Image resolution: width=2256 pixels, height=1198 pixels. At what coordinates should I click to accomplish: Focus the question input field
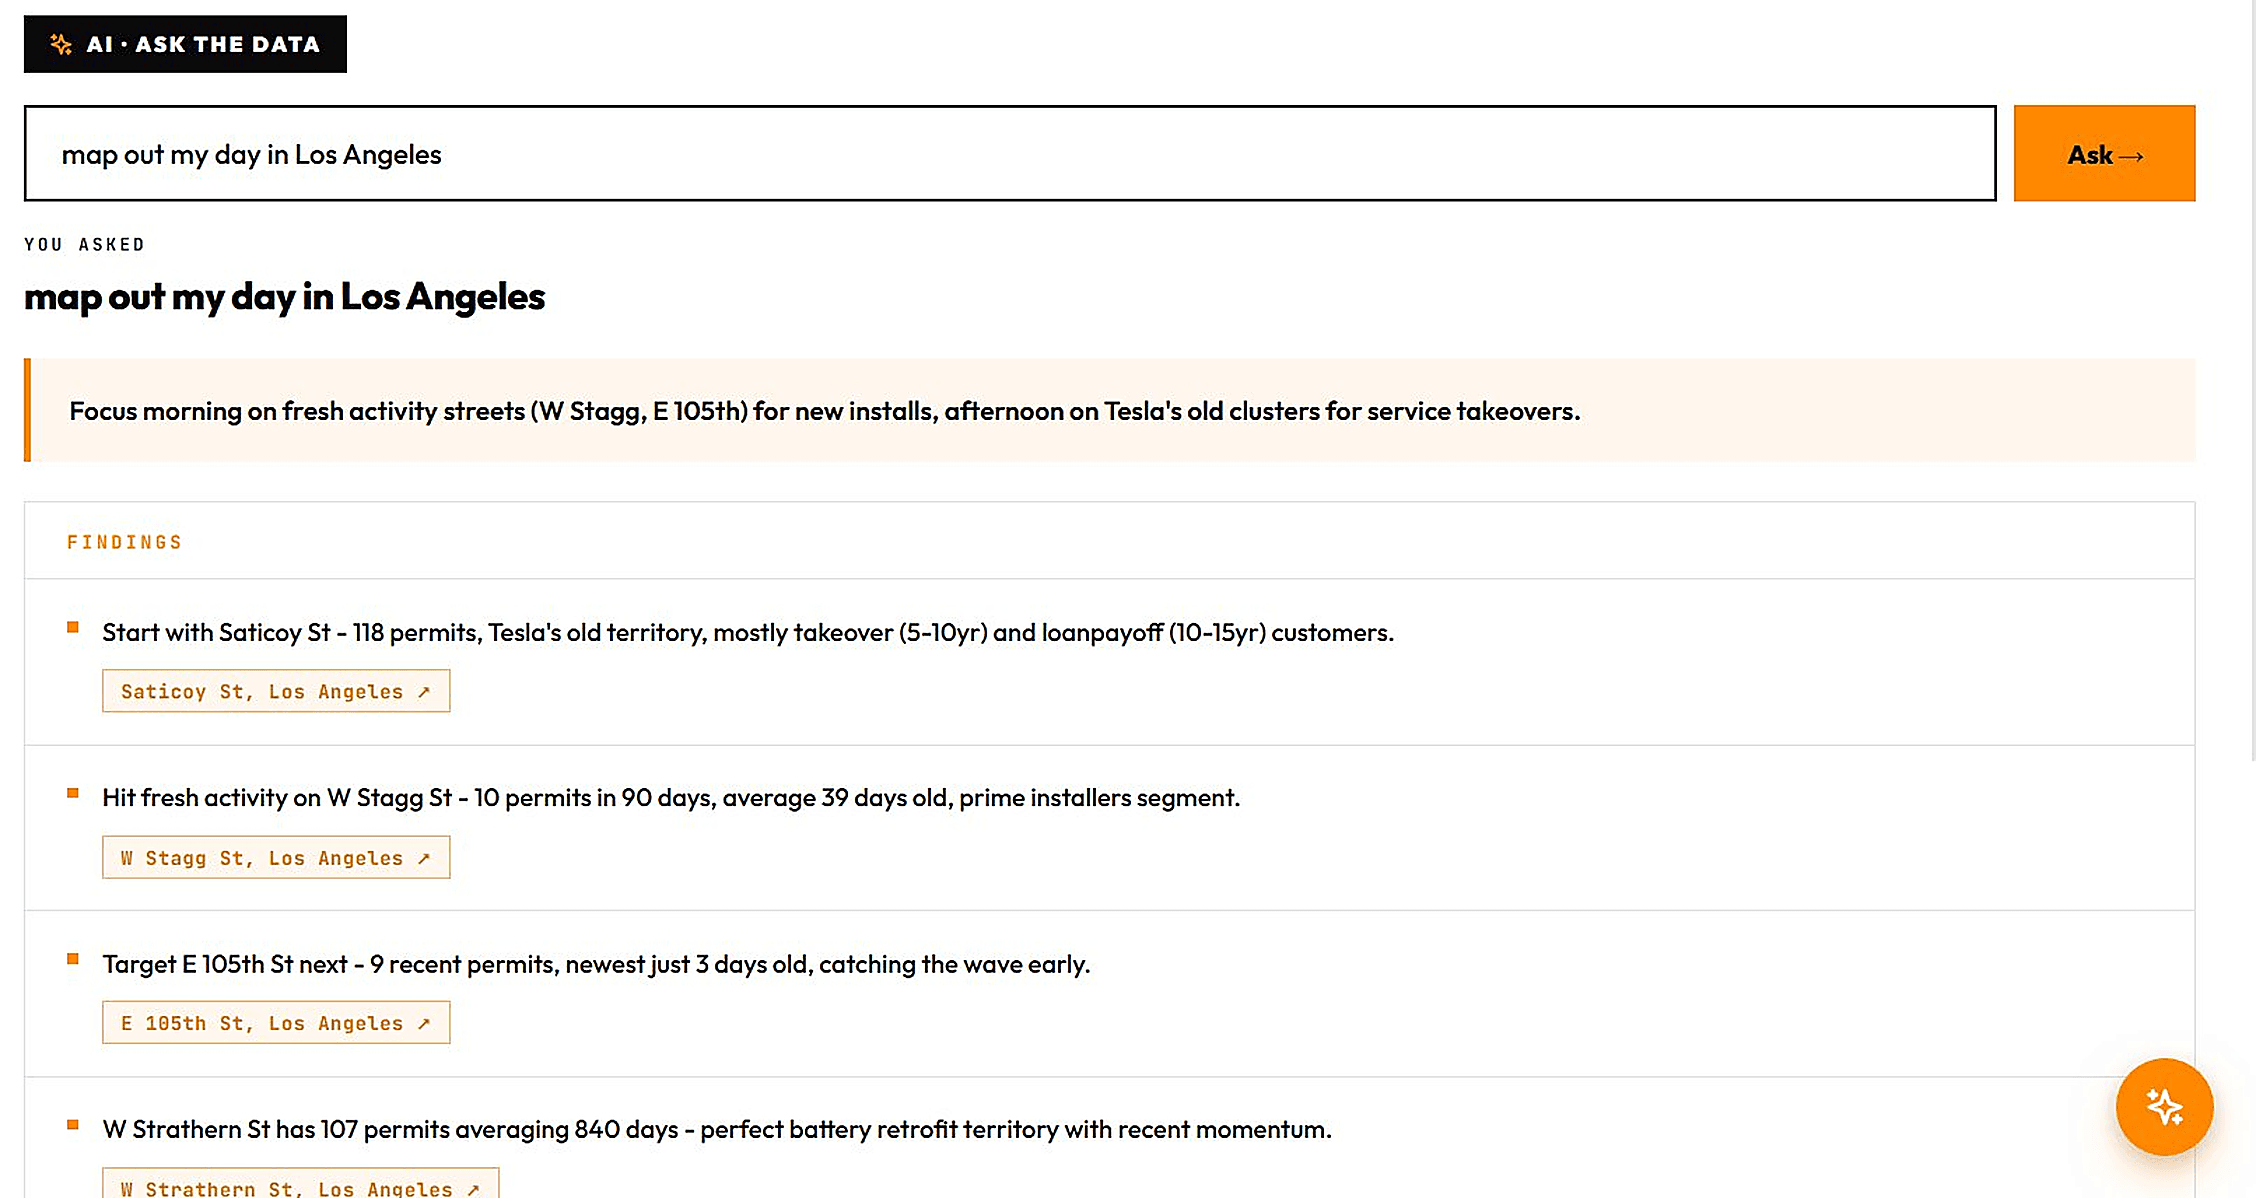[x=1010, y=153]
